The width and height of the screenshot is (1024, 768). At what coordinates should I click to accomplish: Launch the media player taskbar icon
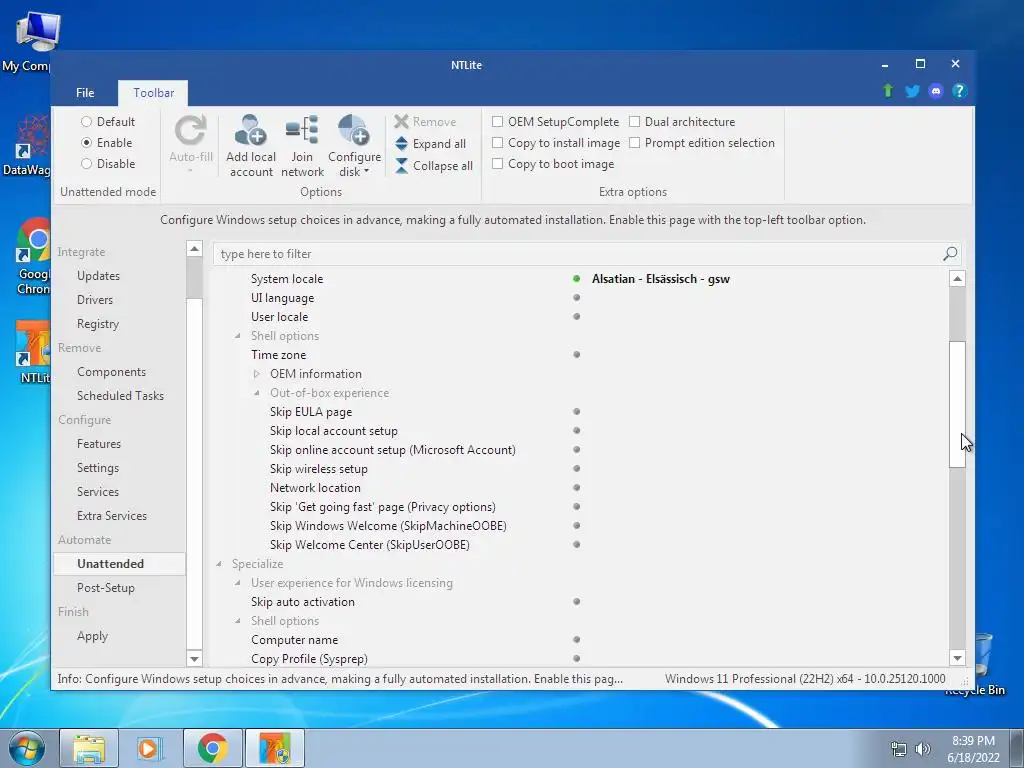coord(150,748)
